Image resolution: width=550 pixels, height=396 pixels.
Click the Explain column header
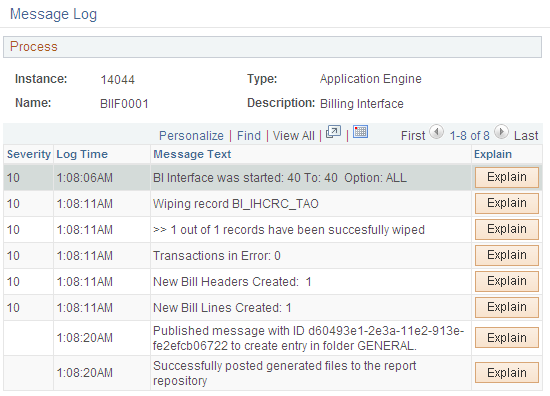tap(493, 154)
